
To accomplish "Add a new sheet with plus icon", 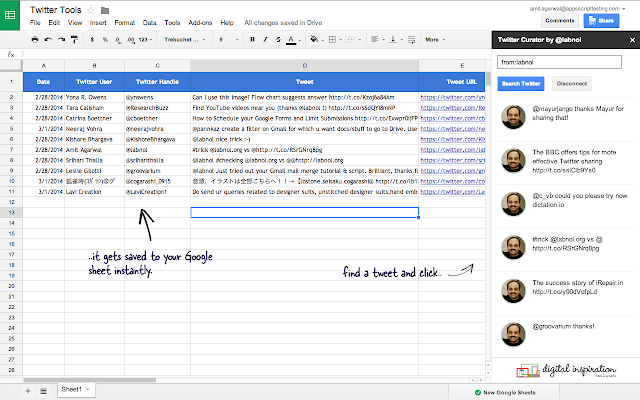I will click(x=28, y=391).
